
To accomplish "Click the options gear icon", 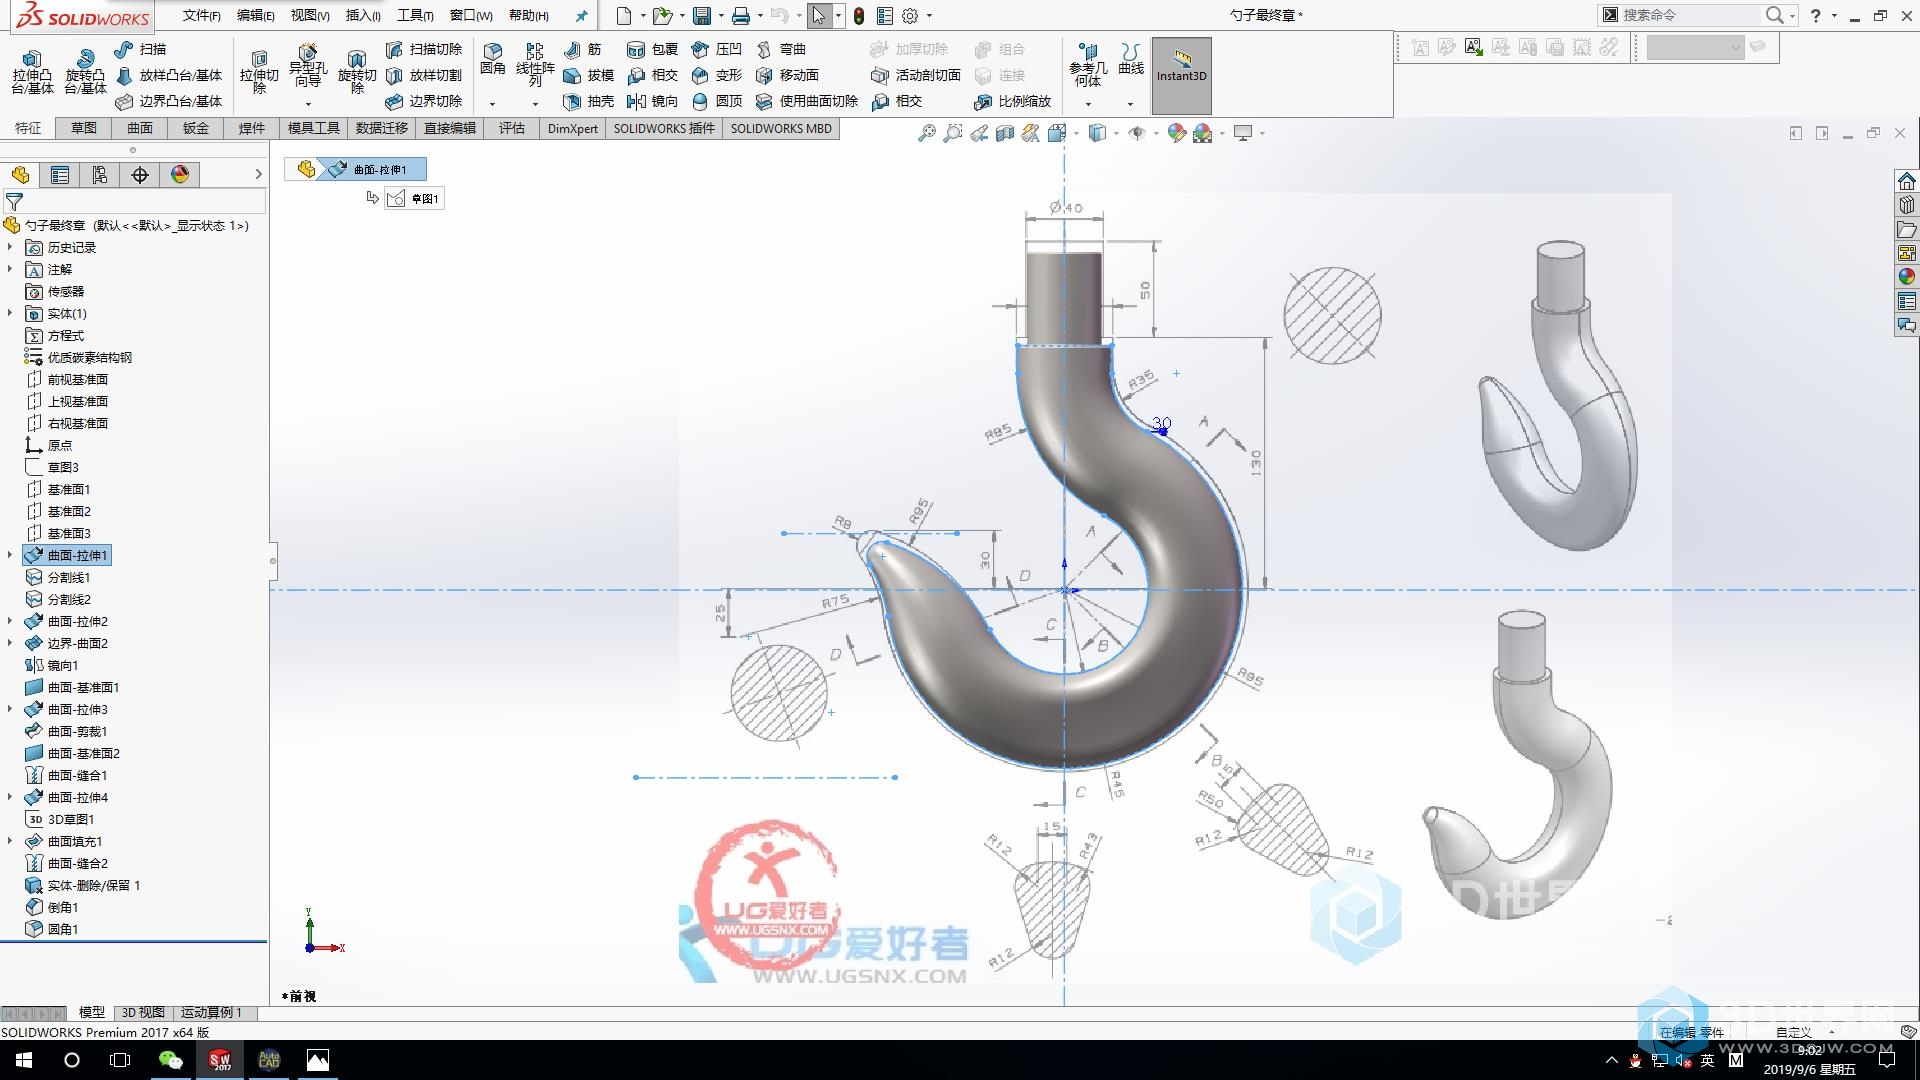I will click(910, 15).
